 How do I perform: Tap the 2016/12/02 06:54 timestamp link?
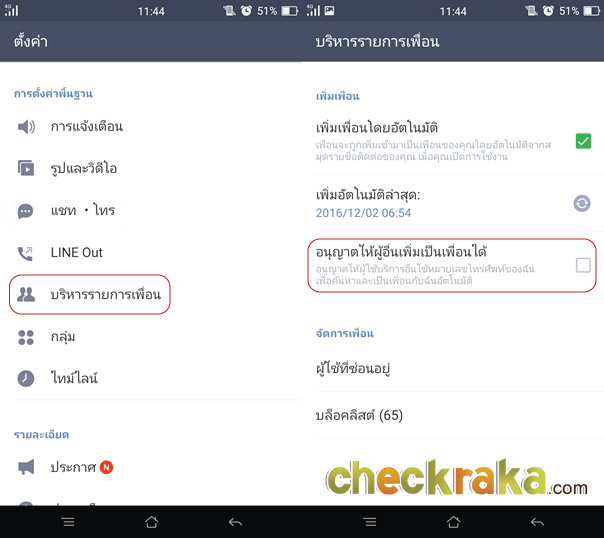[363, 213]
